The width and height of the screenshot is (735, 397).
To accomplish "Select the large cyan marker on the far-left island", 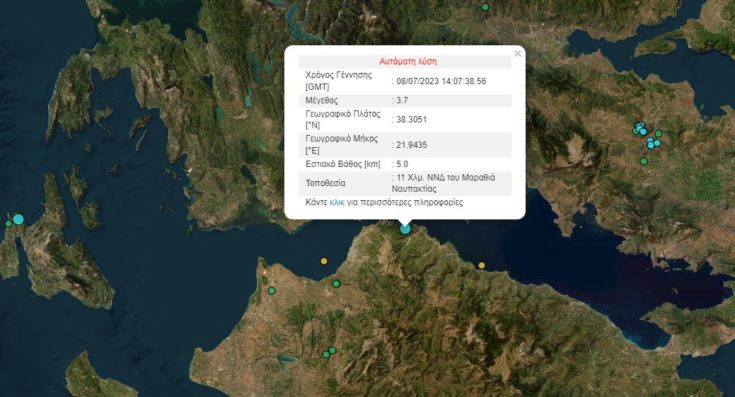I will [18, 219].
